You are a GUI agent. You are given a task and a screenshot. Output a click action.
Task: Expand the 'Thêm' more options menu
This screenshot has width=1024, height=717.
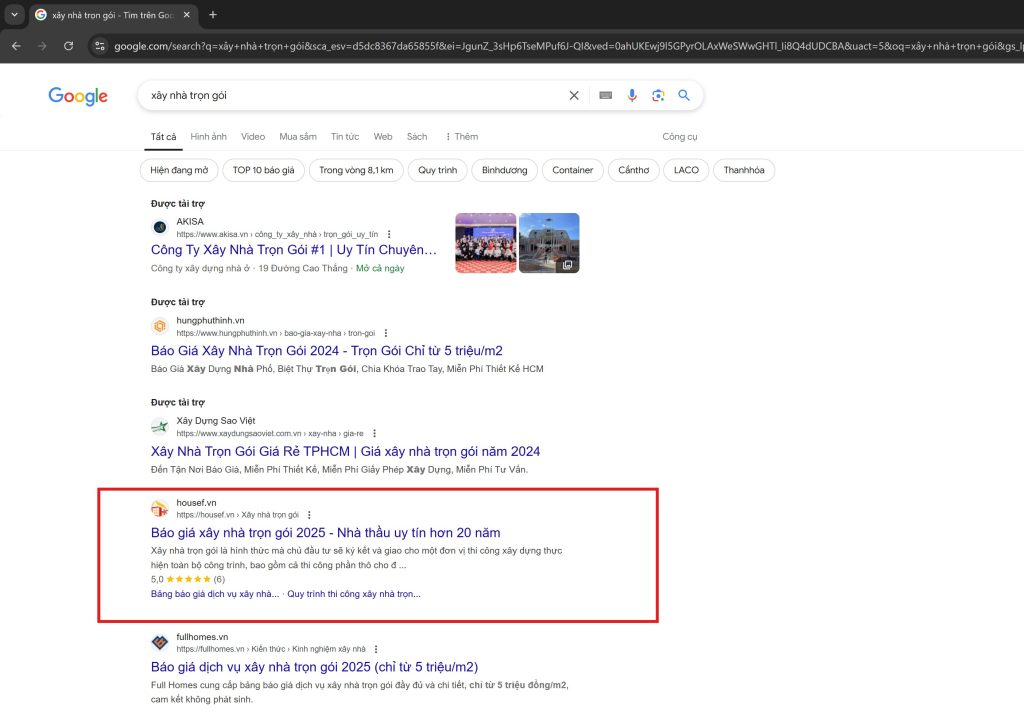click(462, 136)
